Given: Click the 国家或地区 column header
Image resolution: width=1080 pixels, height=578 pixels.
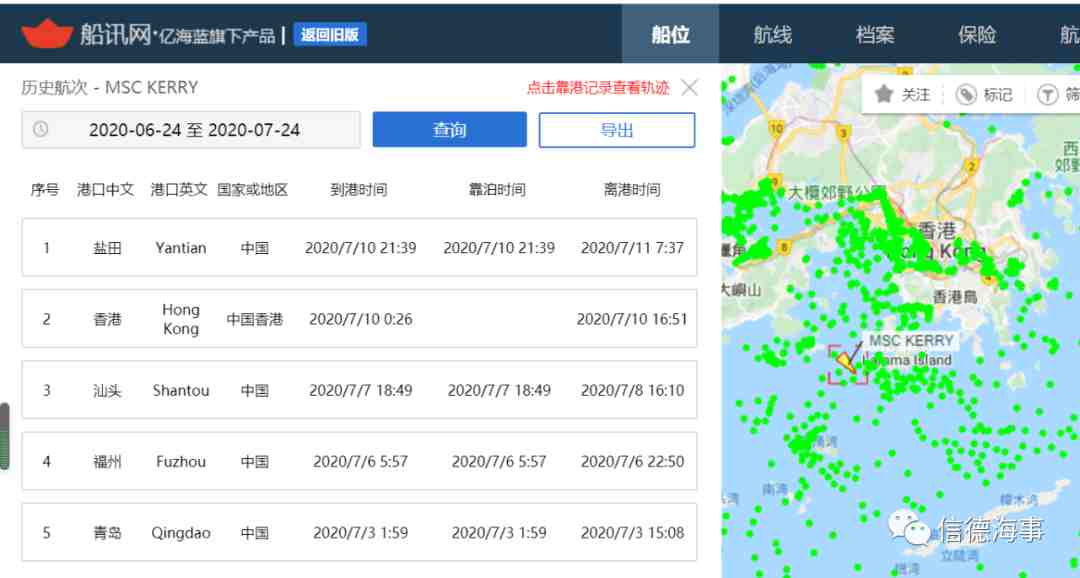Looking at the screenshot, I should coord(252,189).
